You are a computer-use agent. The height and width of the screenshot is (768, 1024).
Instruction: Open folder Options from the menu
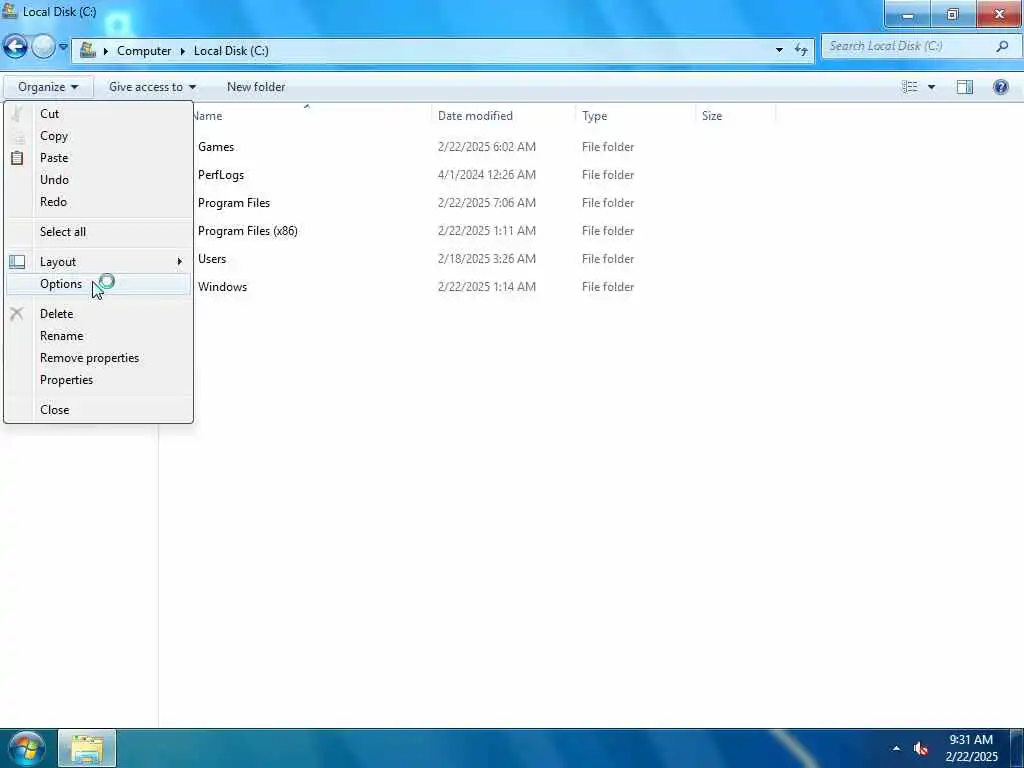click(x=98, y=284)
